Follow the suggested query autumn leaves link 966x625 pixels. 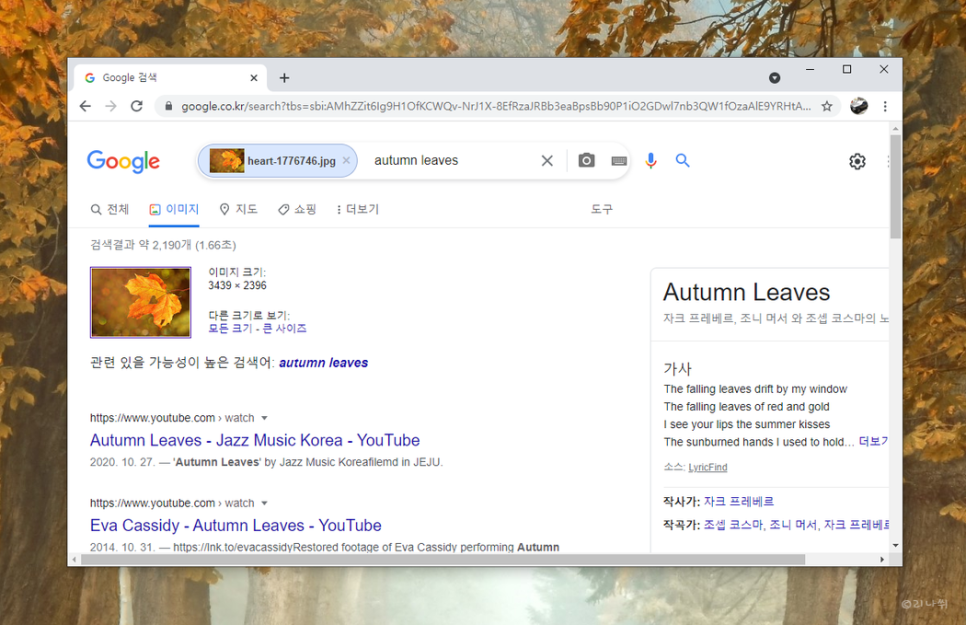point(323,363)
